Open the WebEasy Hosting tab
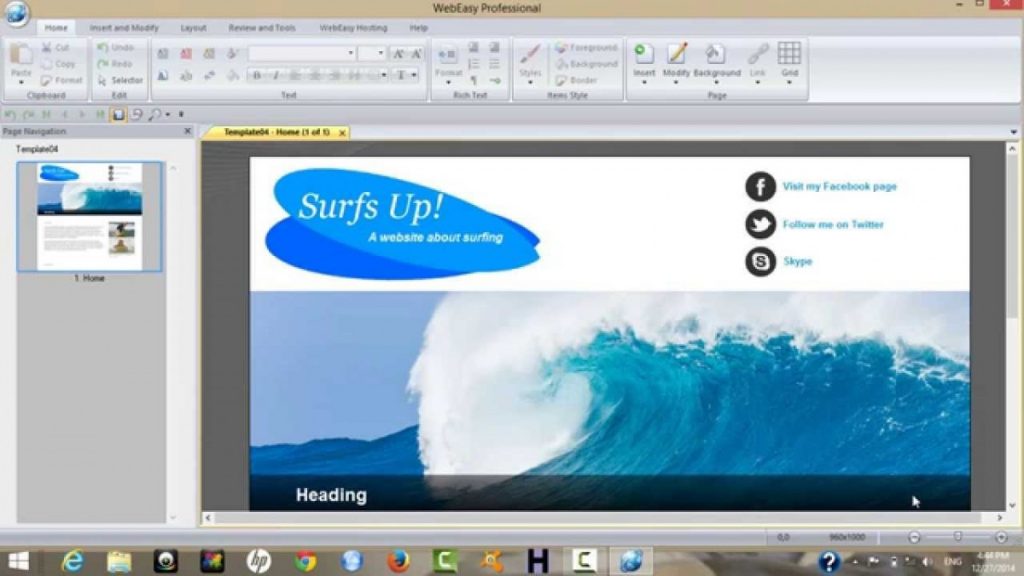 tap(353, 28)
